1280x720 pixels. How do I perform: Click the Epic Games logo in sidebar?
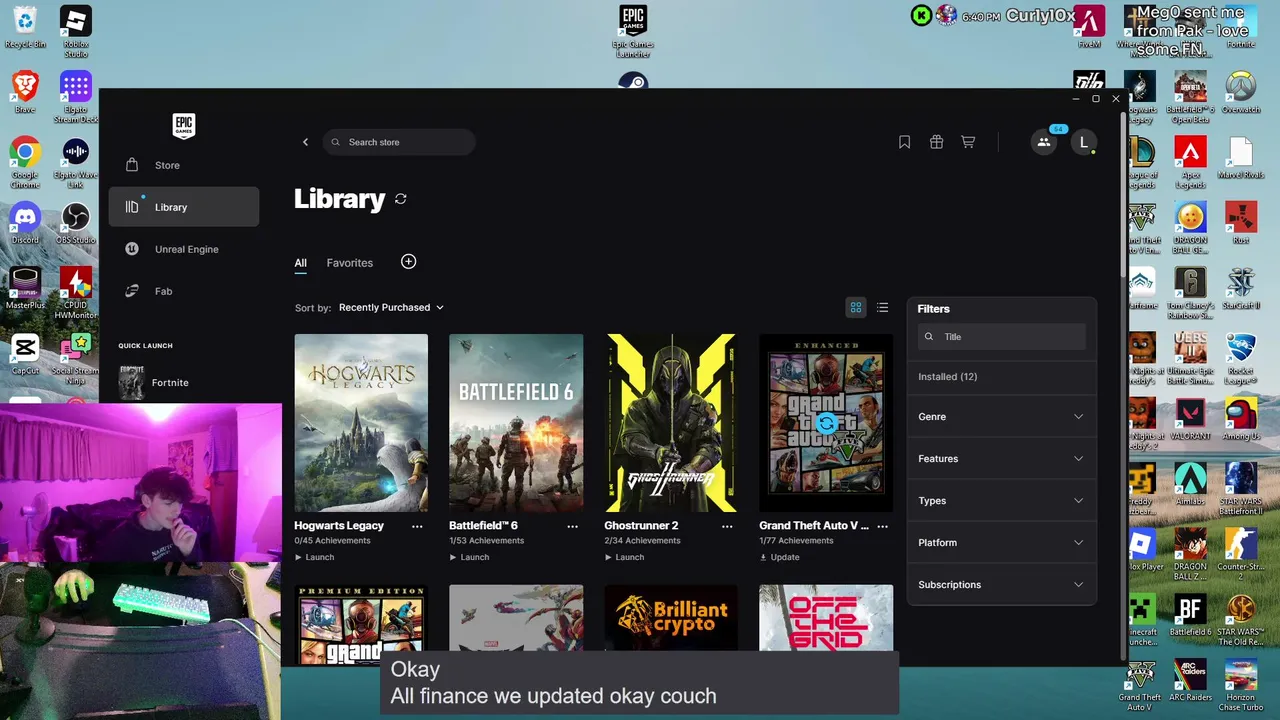[x=184, y=125]
